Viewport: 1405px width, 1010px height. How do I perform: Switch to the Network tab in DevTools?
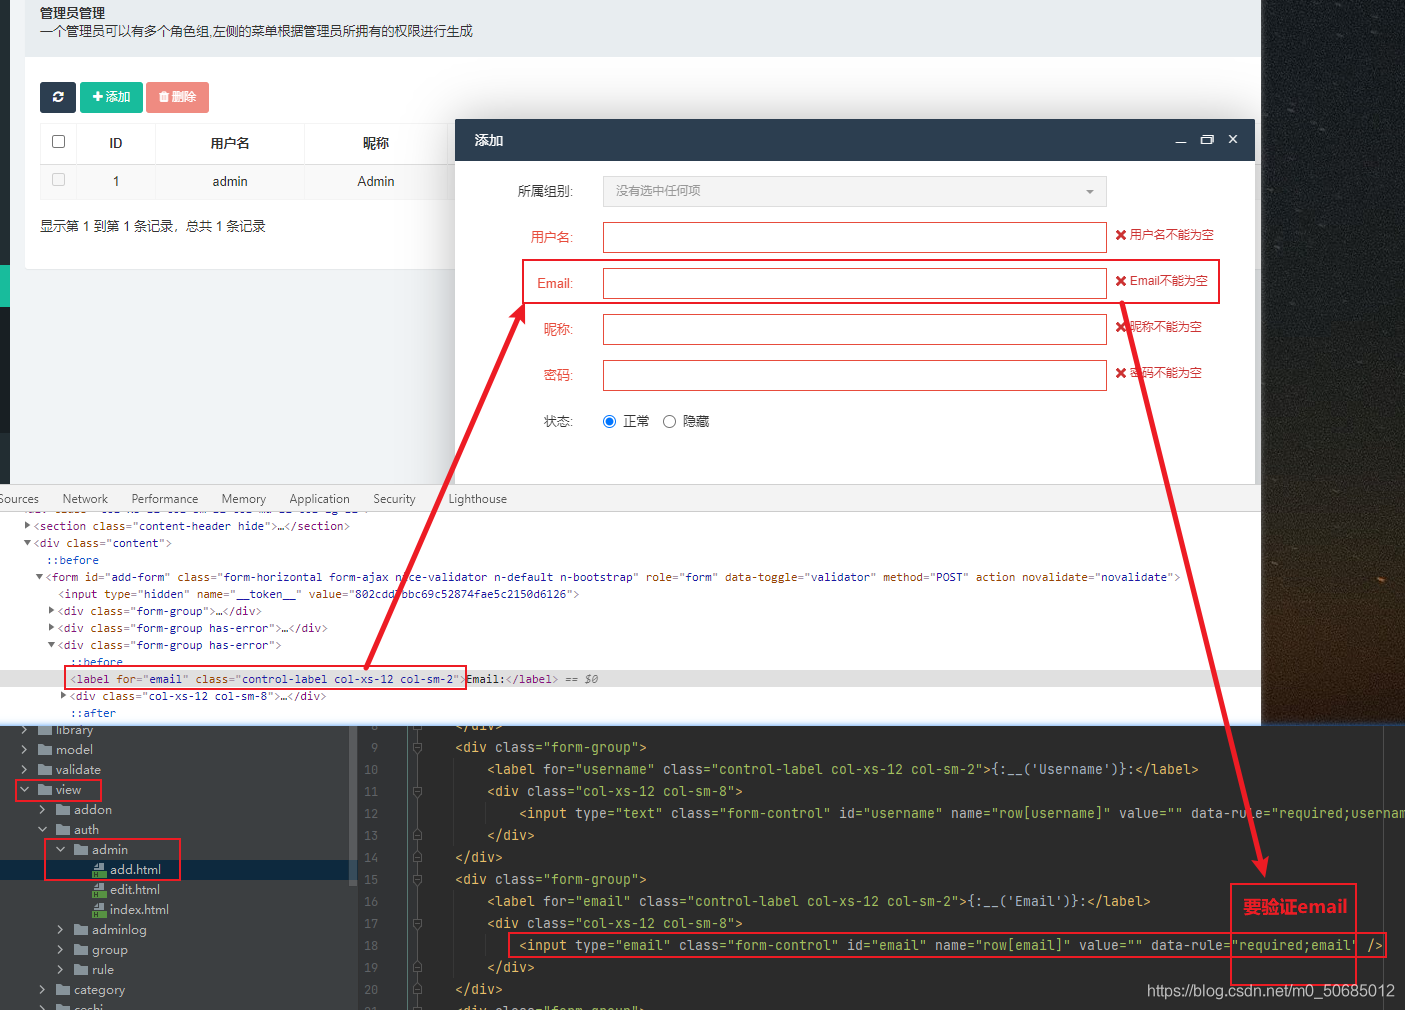[84, 498]
